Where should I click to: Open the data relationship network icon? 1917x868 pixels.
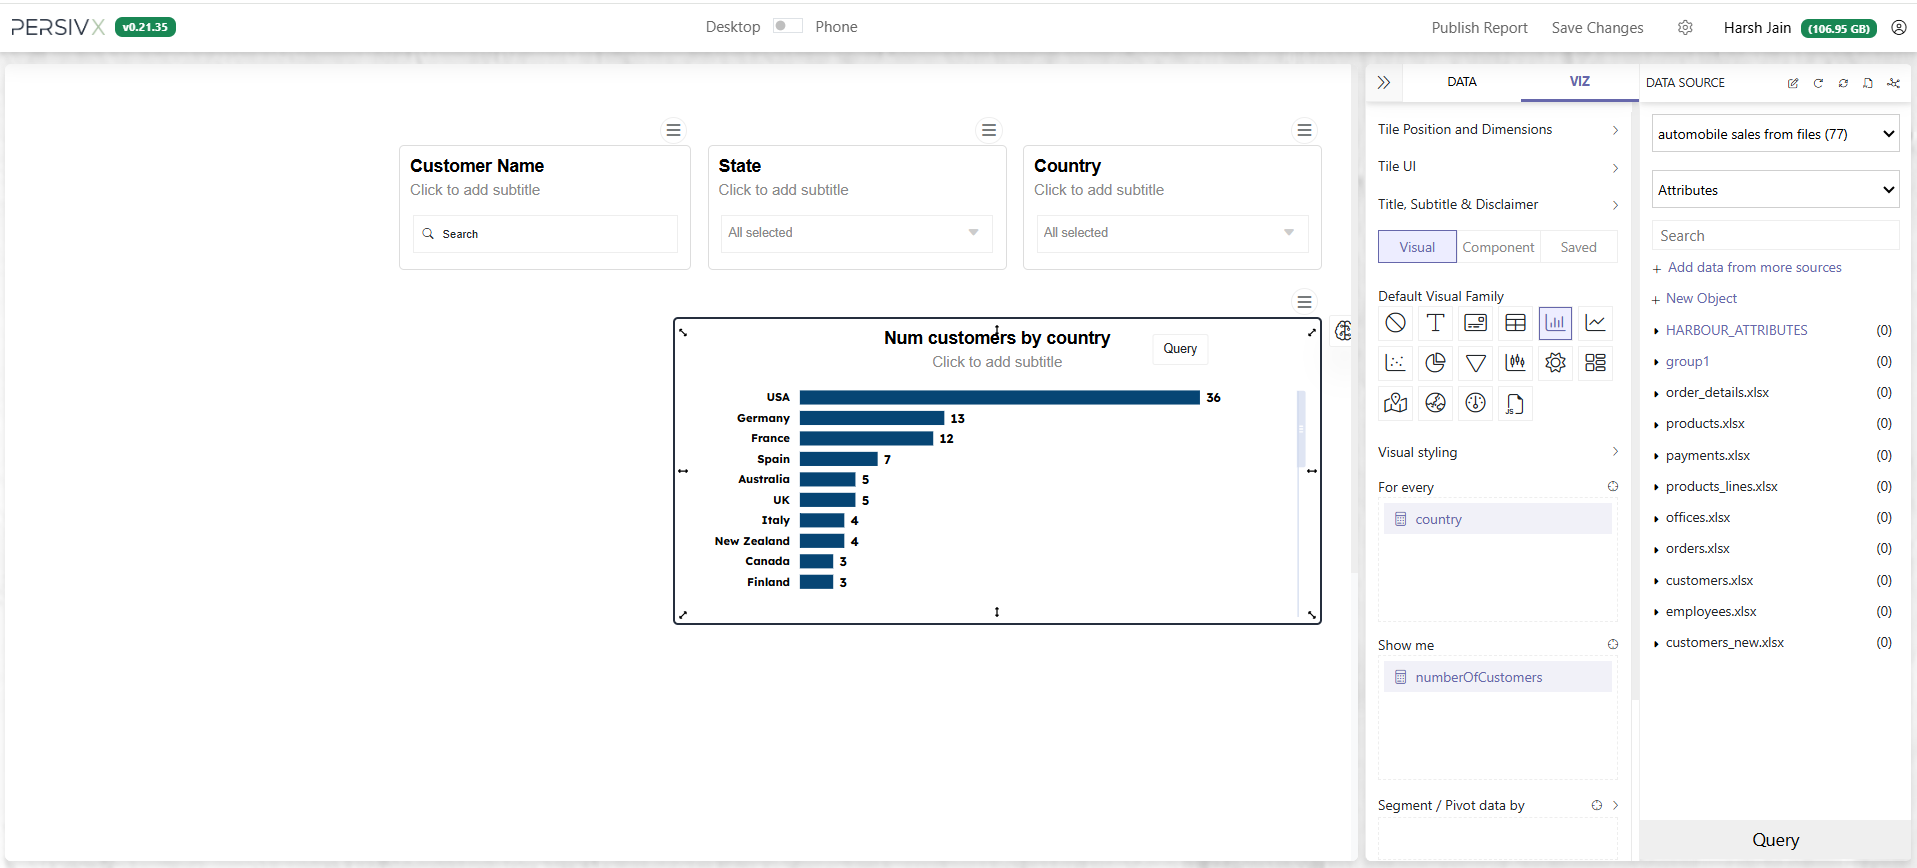click(1893, 83)
